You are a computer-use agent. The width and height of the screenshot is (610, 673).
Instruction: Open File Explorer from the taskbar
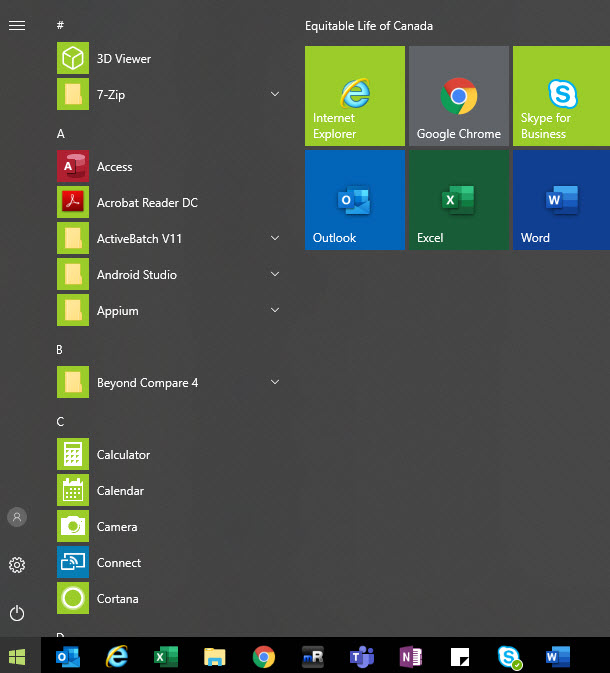215,657
